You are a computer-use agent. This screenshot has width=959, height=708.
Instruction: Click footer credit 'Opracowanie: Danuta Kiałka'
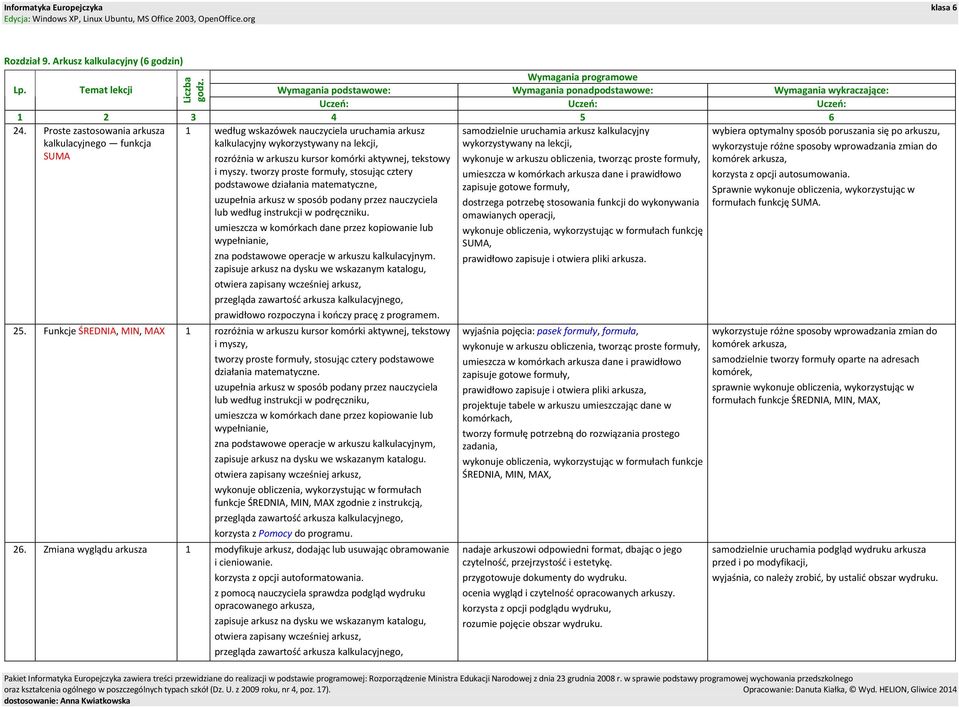click(794, 690)
